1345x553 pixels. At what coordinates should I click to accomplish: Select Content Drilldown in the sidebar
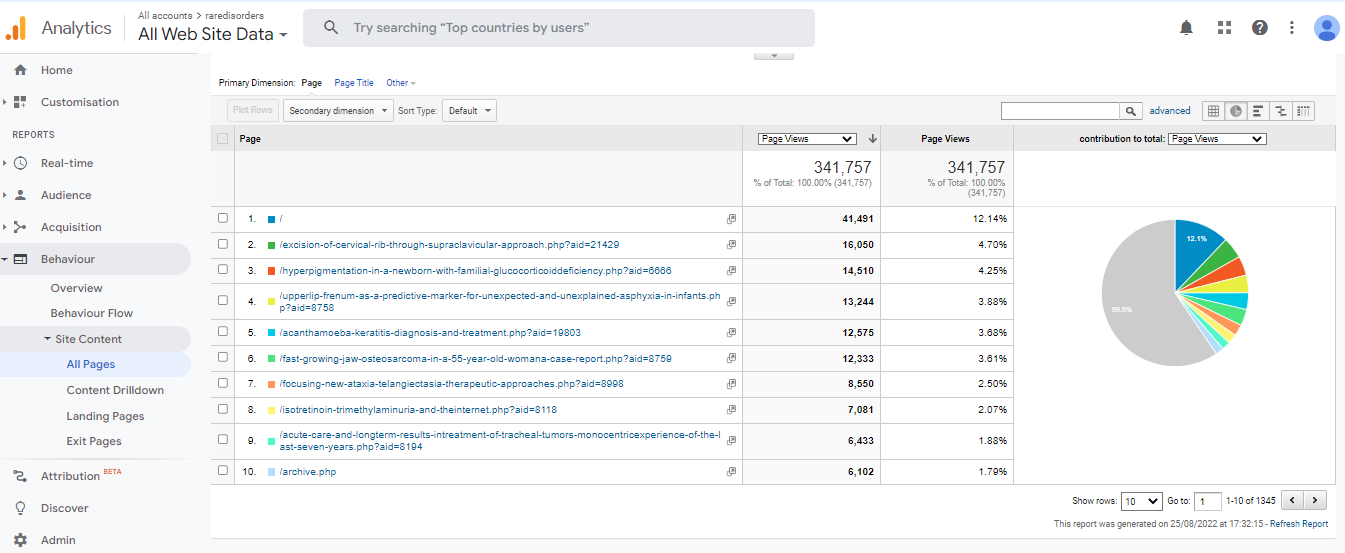point(115,390)
